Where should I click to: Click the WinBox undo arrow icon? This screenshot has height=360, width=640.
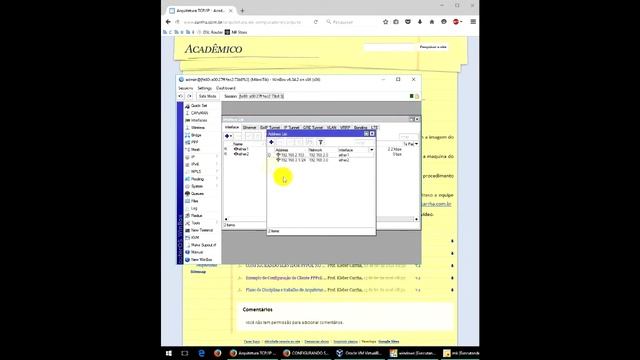click(x=181, y=96)
